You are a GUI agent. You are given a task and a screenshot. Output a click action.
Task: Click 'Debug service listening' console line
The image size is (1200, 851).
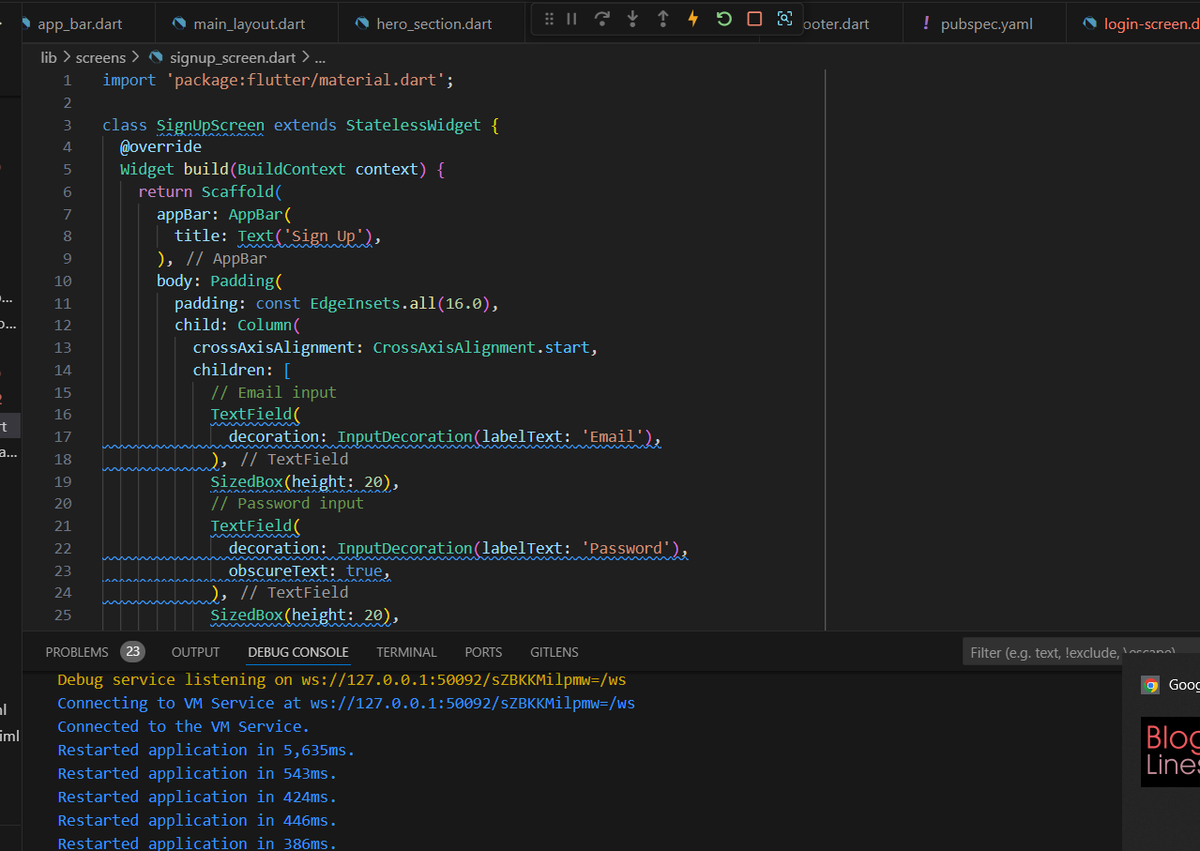pos(342,680)
